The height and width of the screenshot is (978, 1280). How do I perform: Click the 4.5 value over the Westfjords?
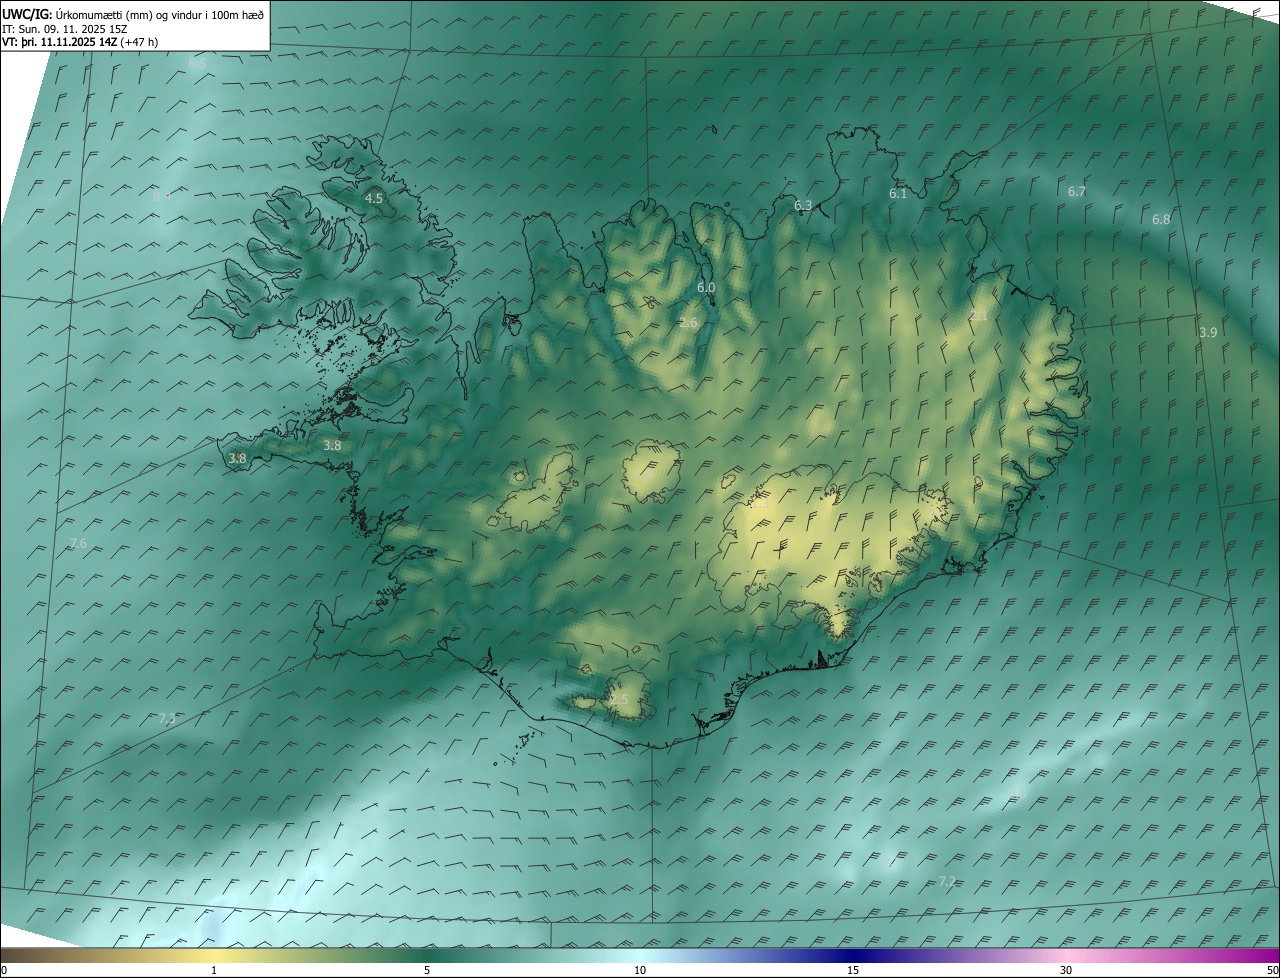(373, 198)
